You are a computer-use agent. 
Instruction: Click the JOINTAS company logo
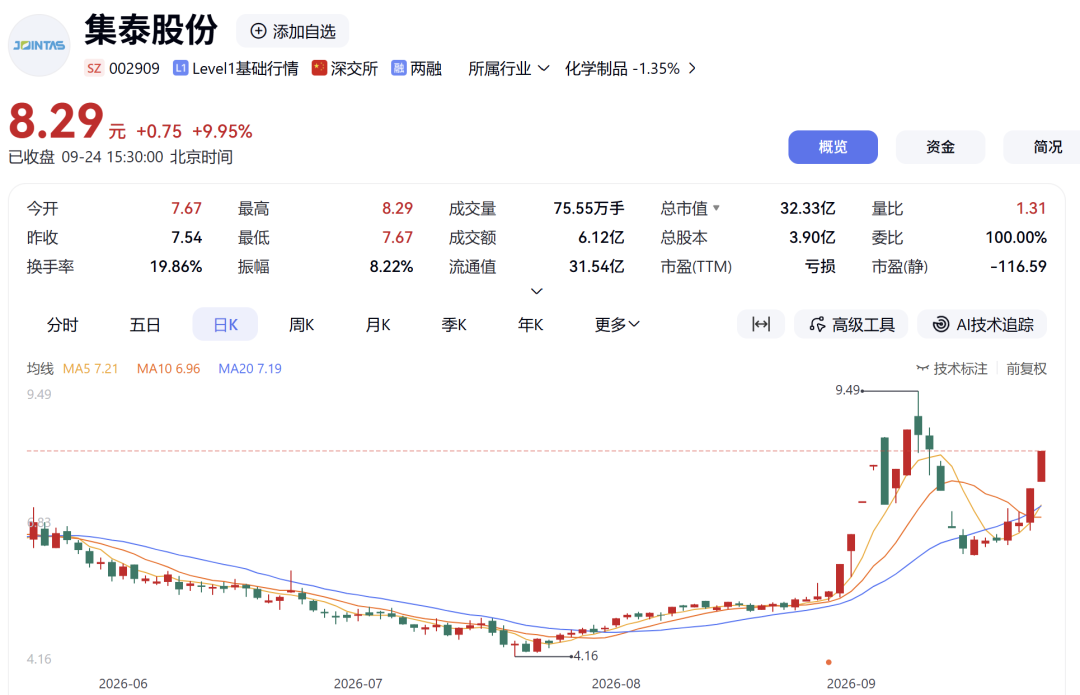[39, 45]
